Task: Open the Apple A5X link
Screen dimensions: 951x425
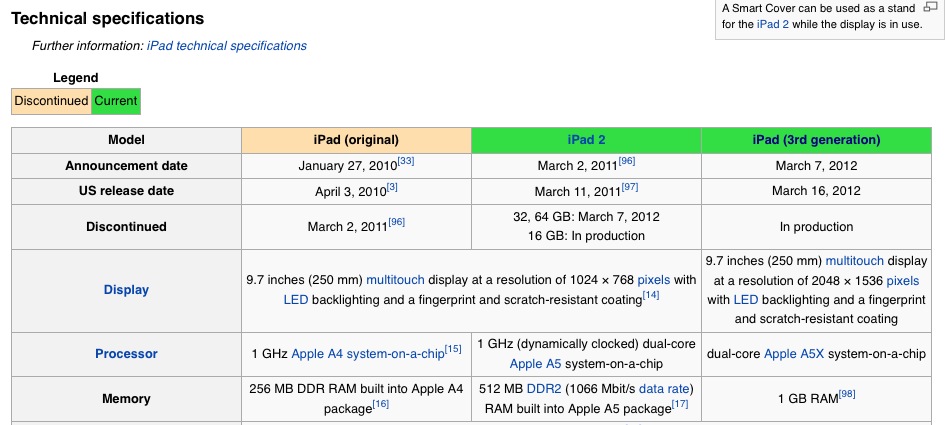Action: pos(794,354)
